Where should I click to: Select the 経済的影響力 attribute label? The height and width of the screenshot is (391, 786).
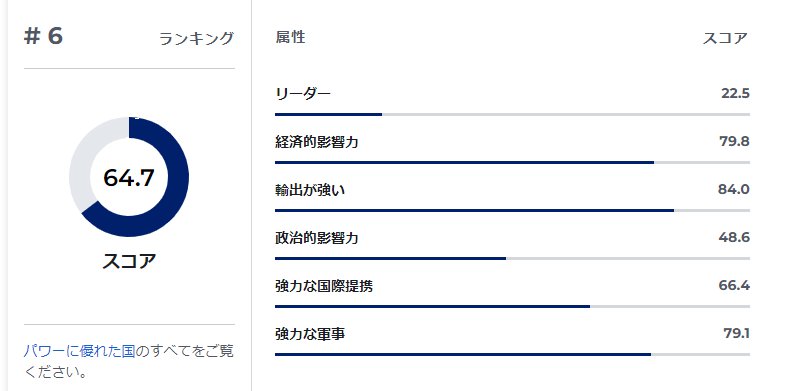pyautogui.click(x=317, y=142)
